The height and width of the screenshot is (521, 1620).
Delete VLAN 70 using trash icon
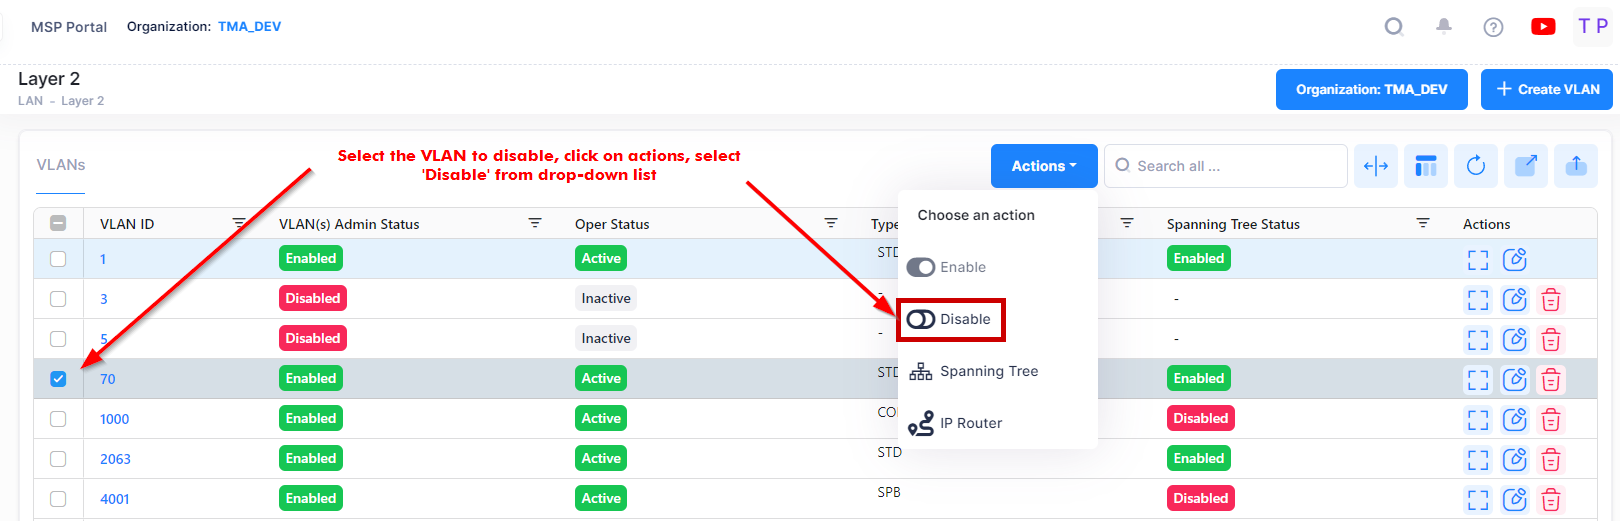1551,380
